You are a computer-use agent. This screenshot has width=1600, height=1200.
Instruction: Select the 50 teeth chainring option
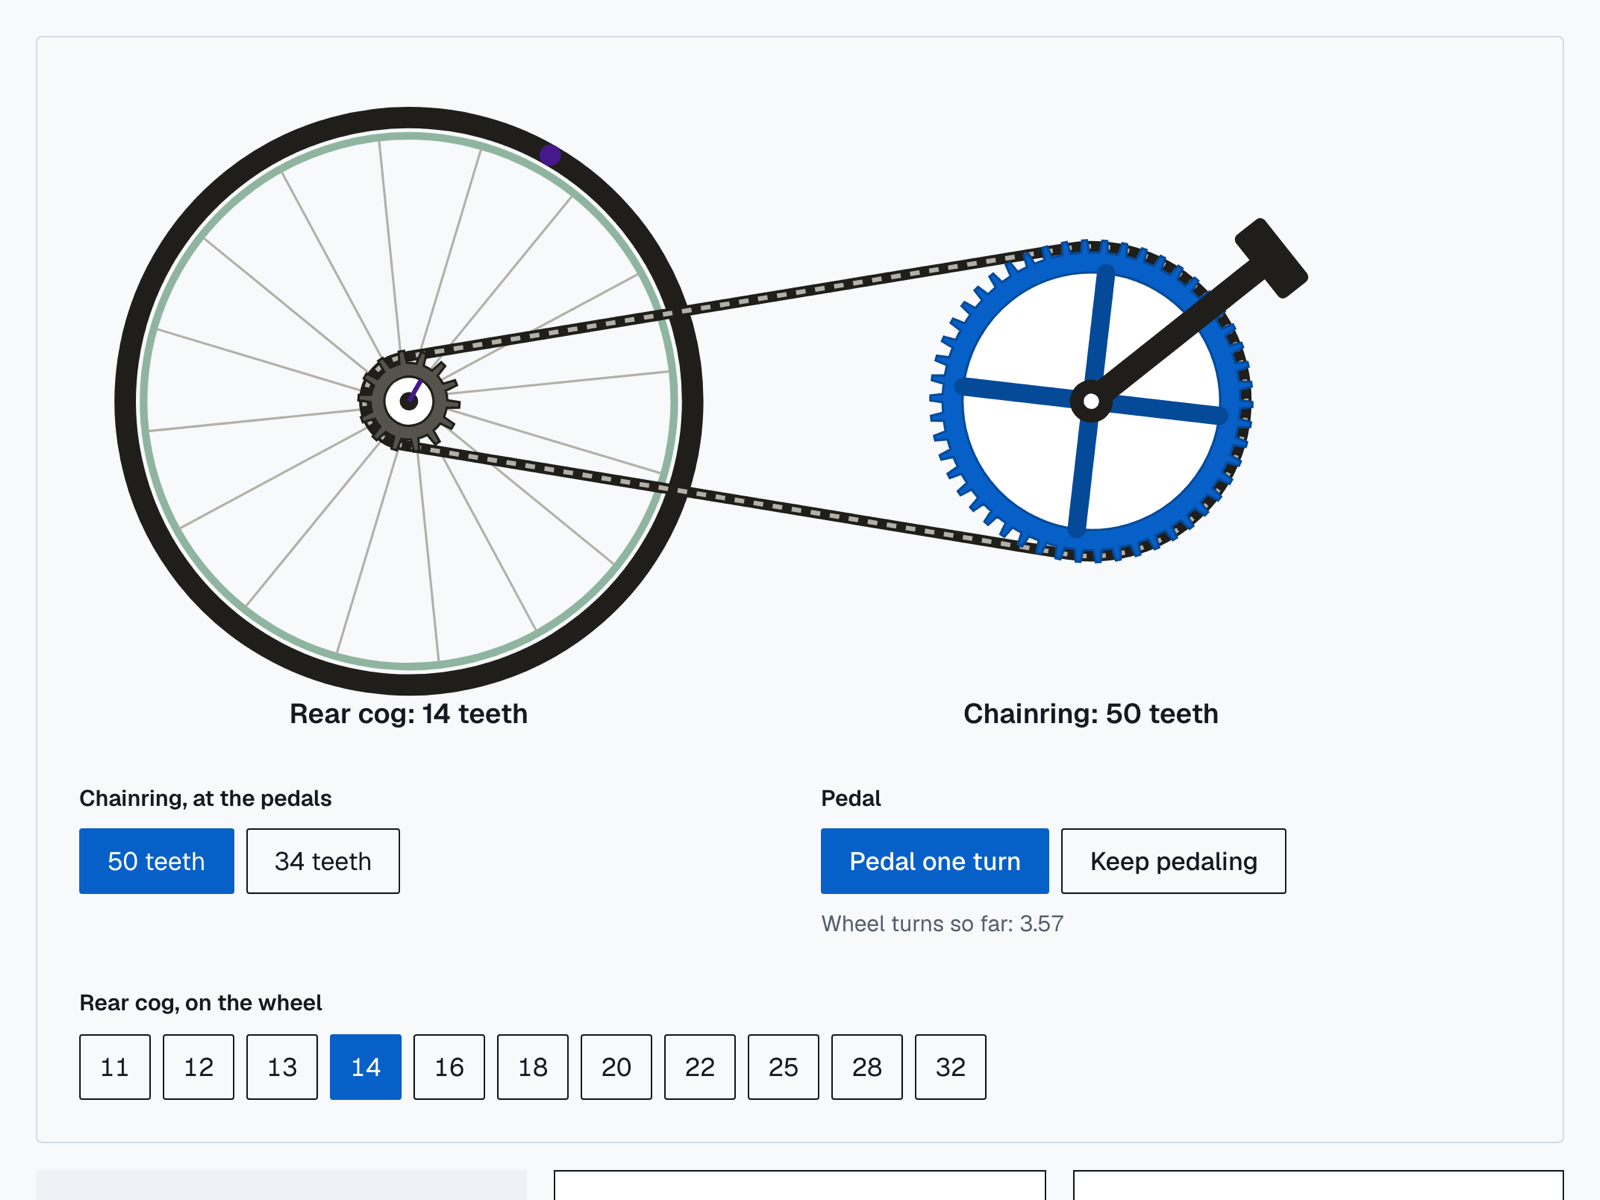click(x=156, y=861)
